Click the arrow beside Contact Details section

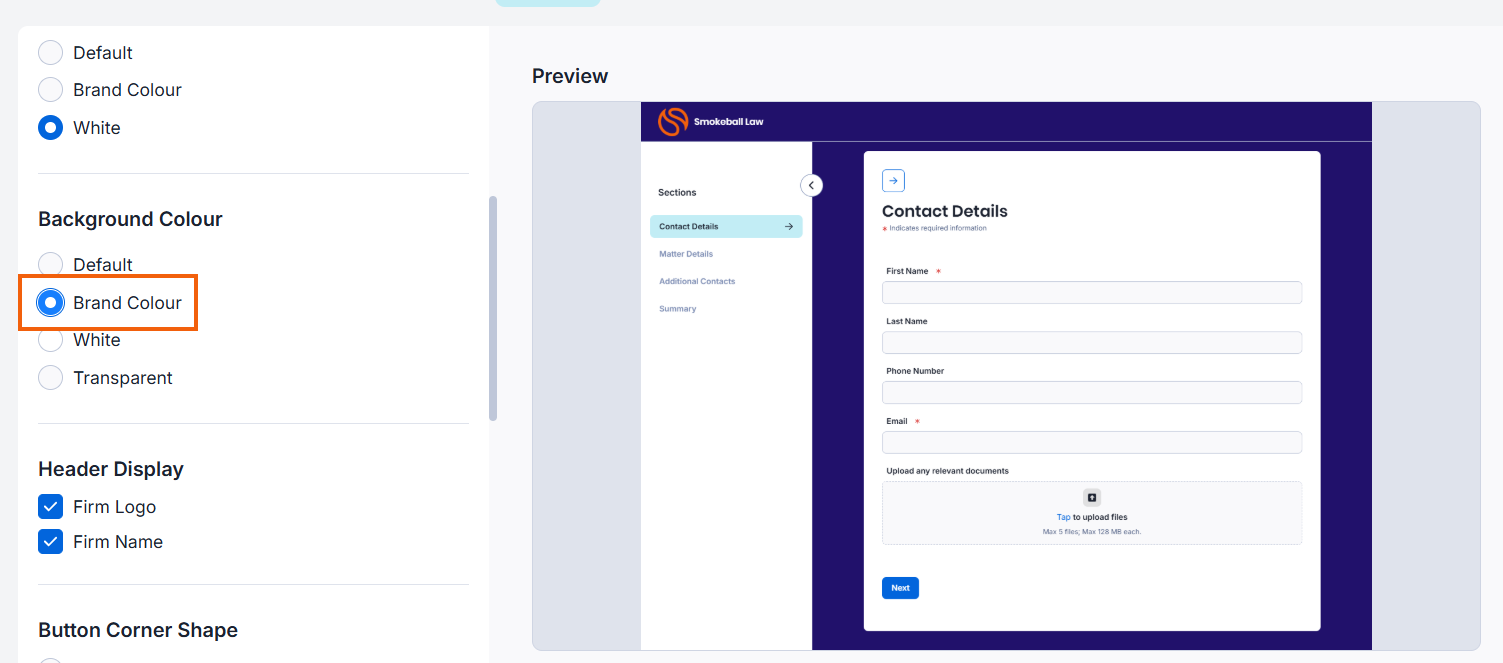point(789,227)
